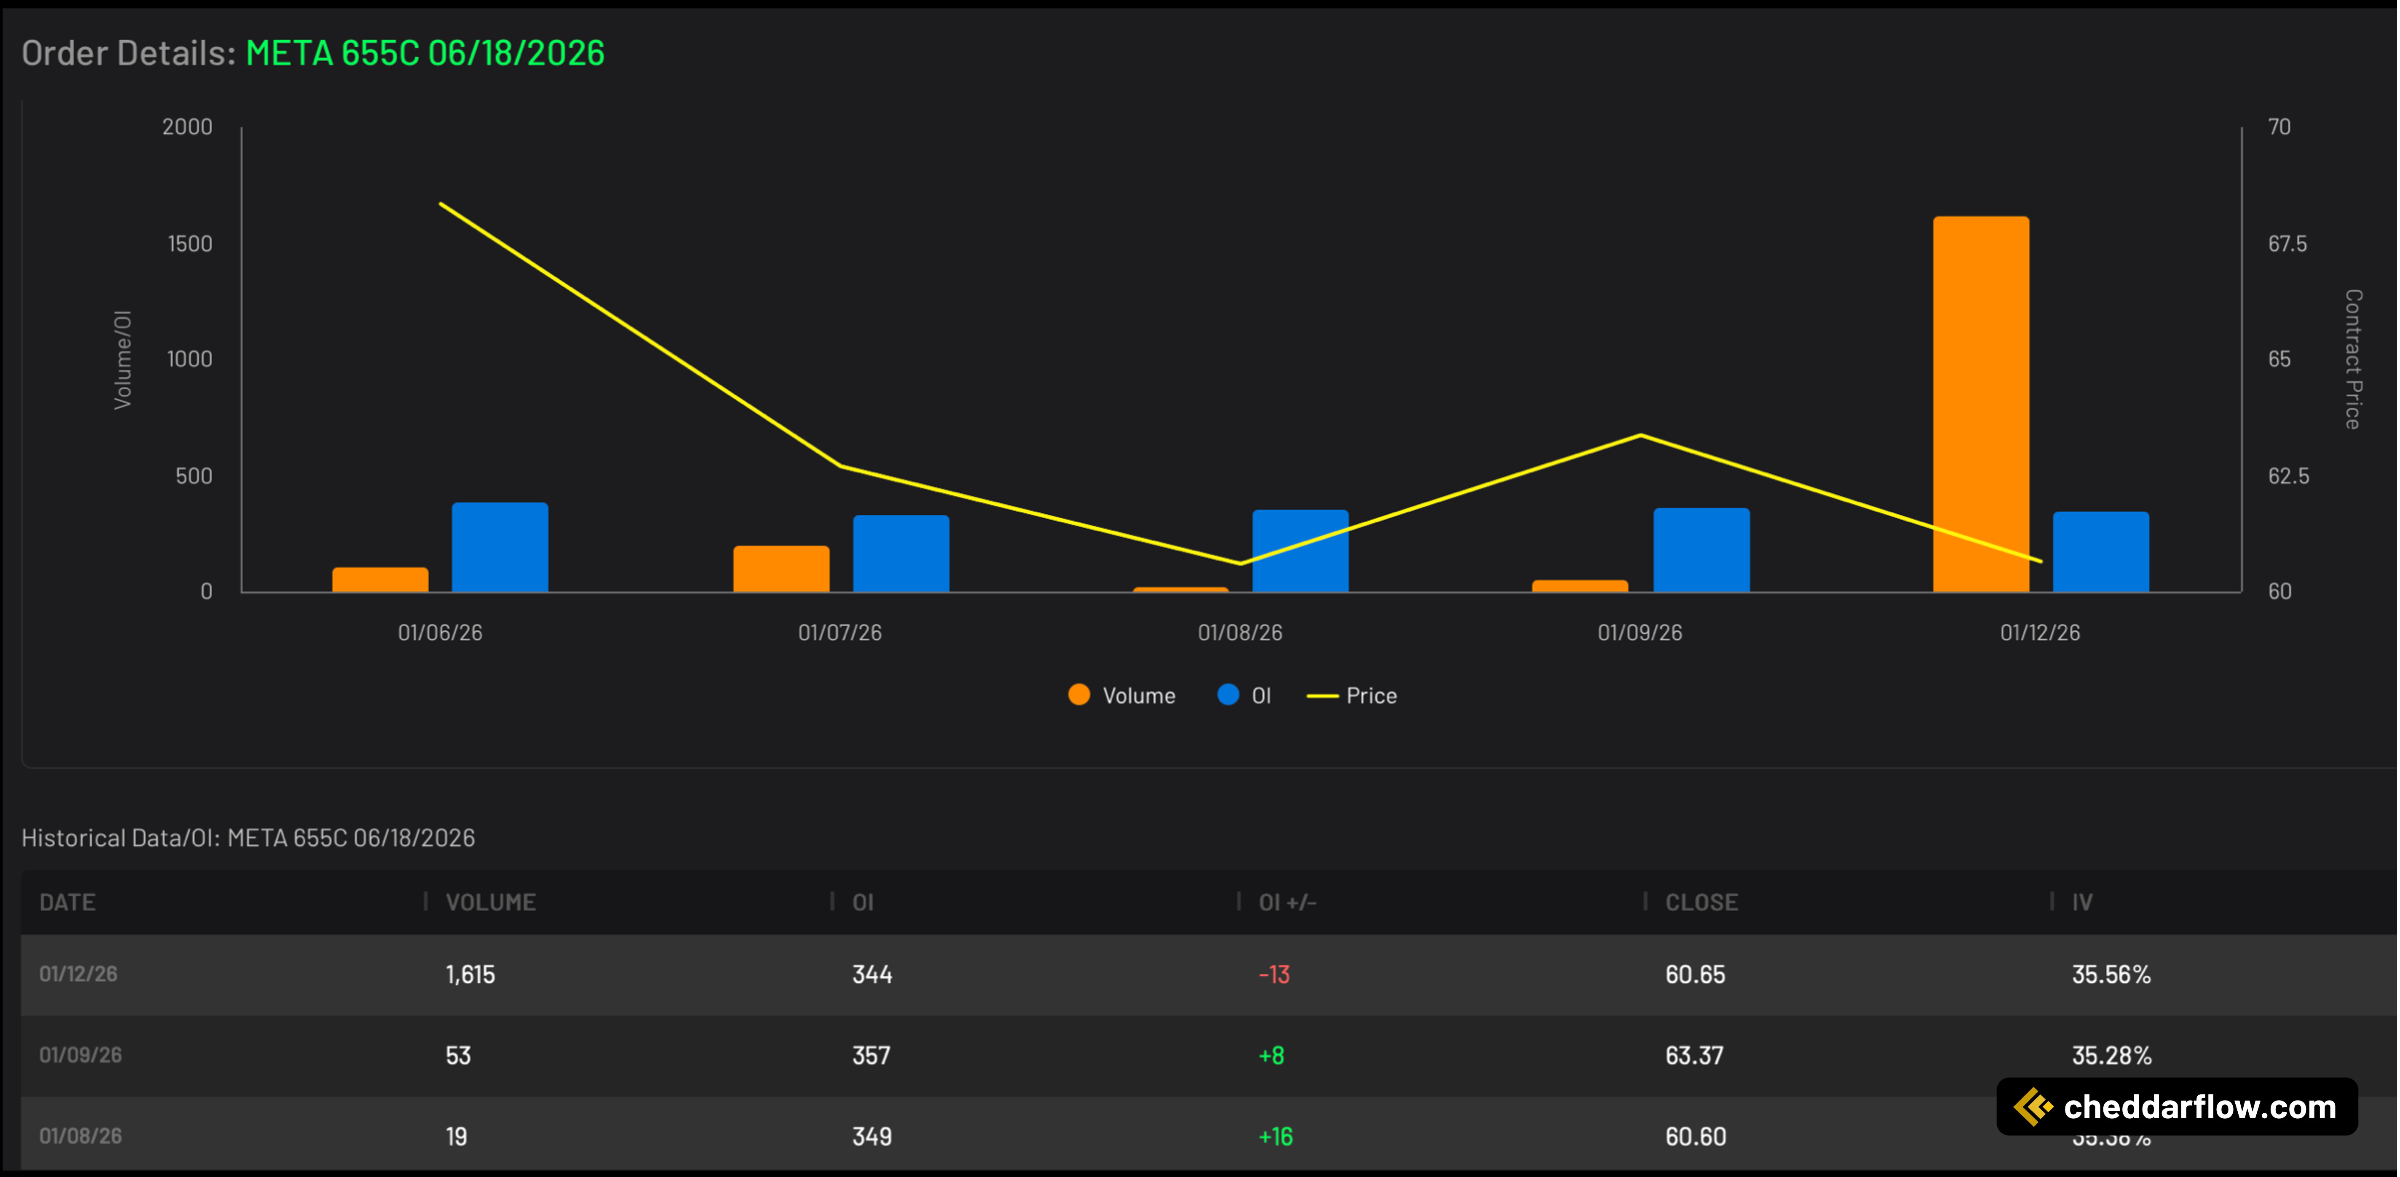
Task: Click the 01/07/26 label on the chart x-axis
Action: click(x=840, y=633)
